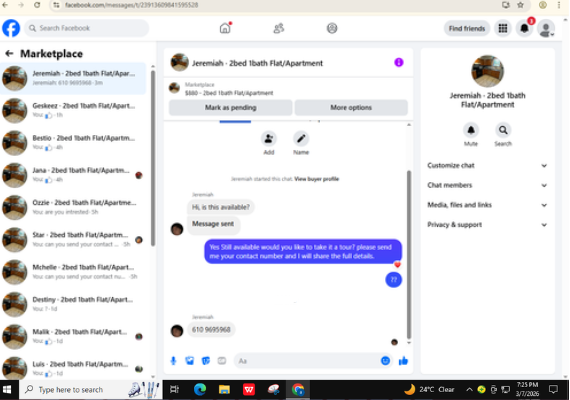The image size is (570, 400).
Task: Go back using the Marketplace arrow
Action: tap(9, 54)
